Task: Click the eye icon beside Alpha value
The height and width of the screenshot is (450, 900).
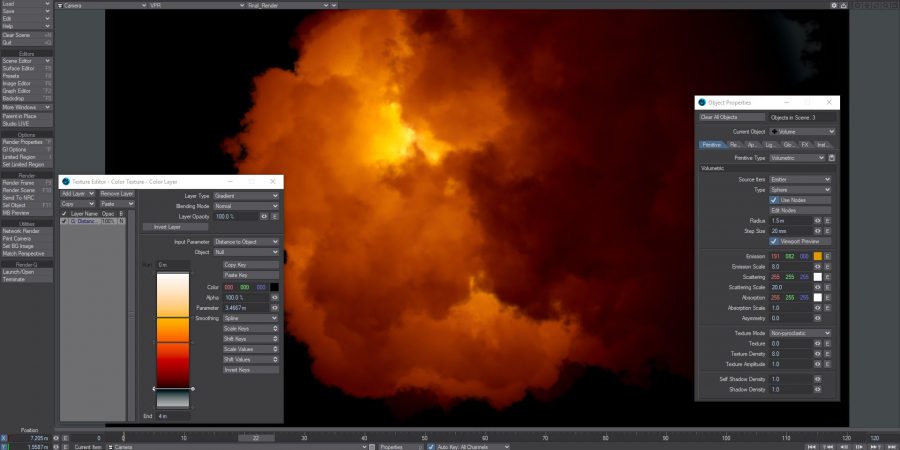Action: pyautogui.click(x=275, y=298)
